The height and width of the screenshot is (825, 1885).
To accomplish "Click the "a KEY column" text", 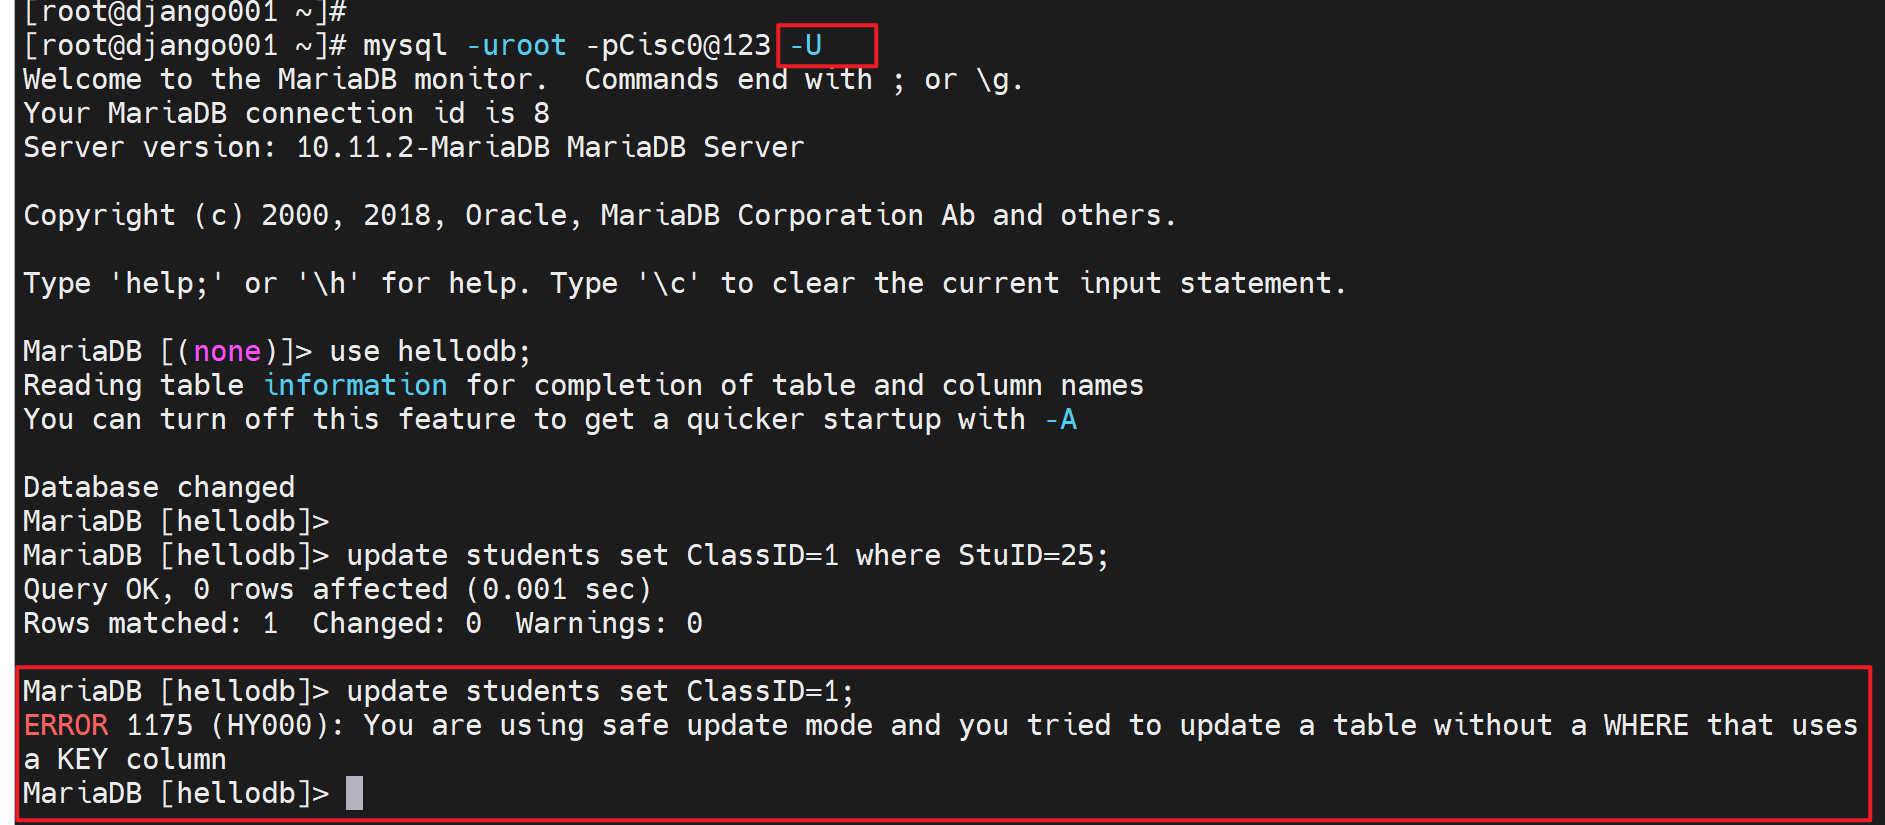I will click(125, 759).
